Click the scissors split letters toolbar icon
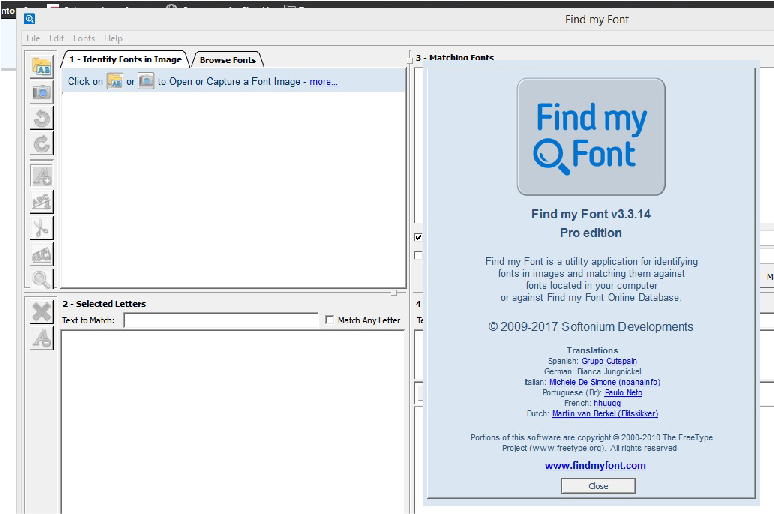 [41, 228]
